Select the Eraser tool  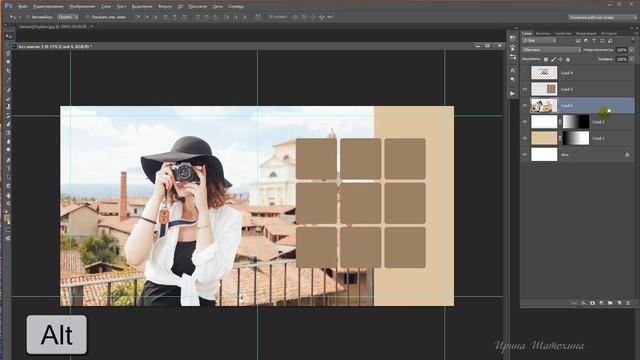click(8, 124)
